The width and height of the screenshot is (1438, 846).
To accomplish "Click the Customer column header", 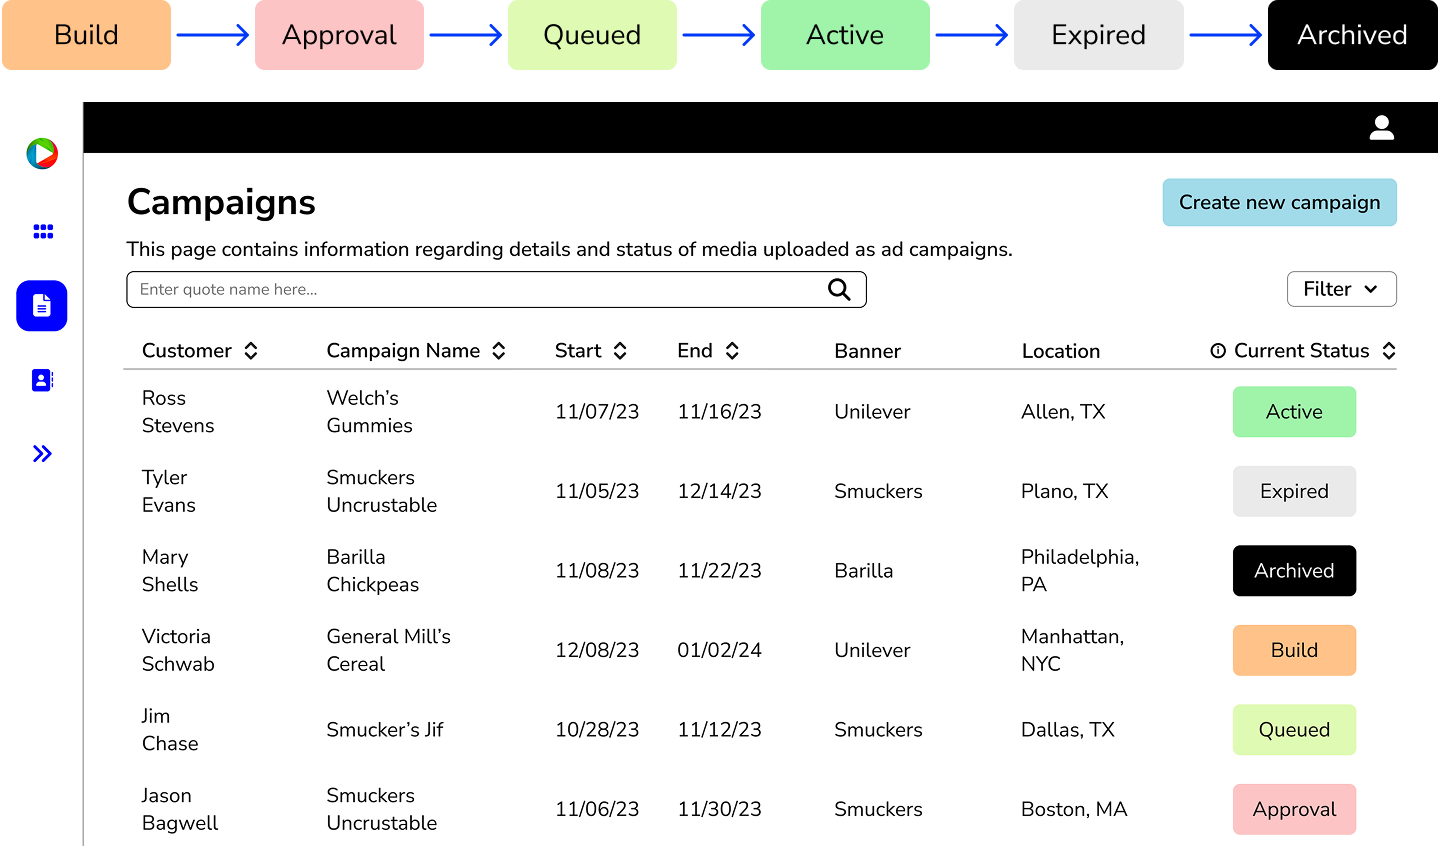I will coord(187,351).
